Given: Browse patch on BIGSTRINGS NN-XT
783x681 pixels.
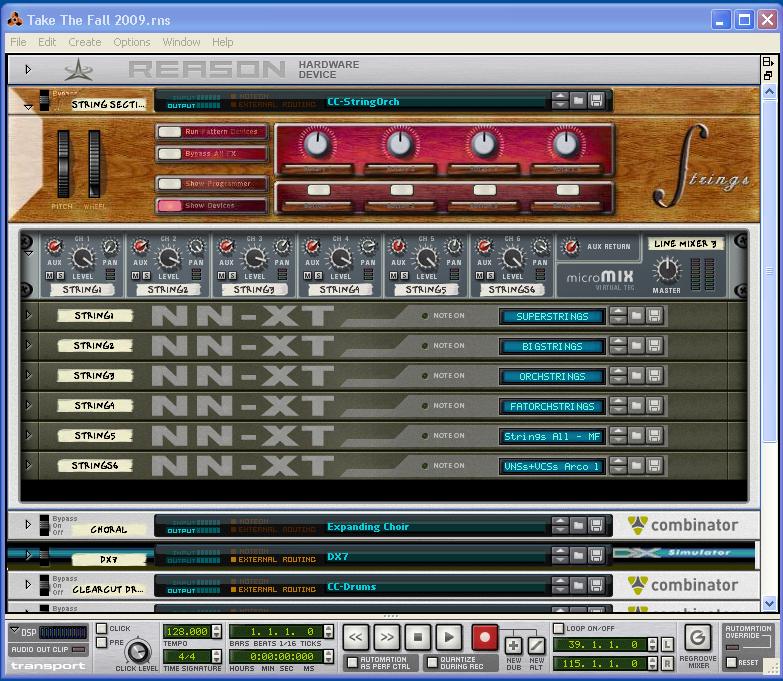Looking at the screenshot, I should [636, 345].
